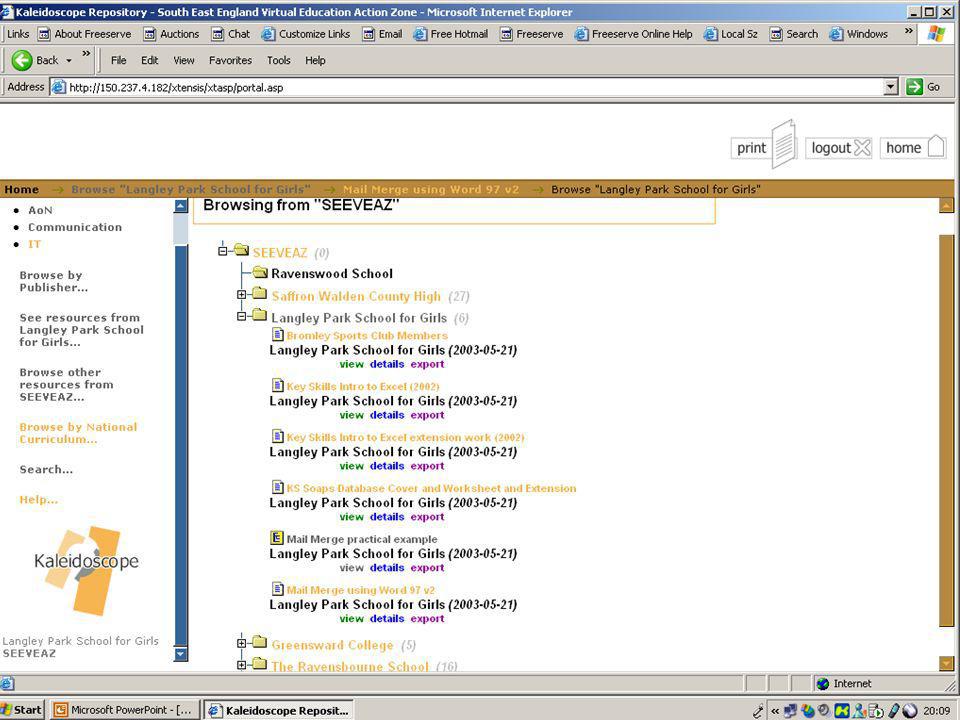960x720 pixels.
Task: Open the Browse by National Curriculum link
Action: 78,433
